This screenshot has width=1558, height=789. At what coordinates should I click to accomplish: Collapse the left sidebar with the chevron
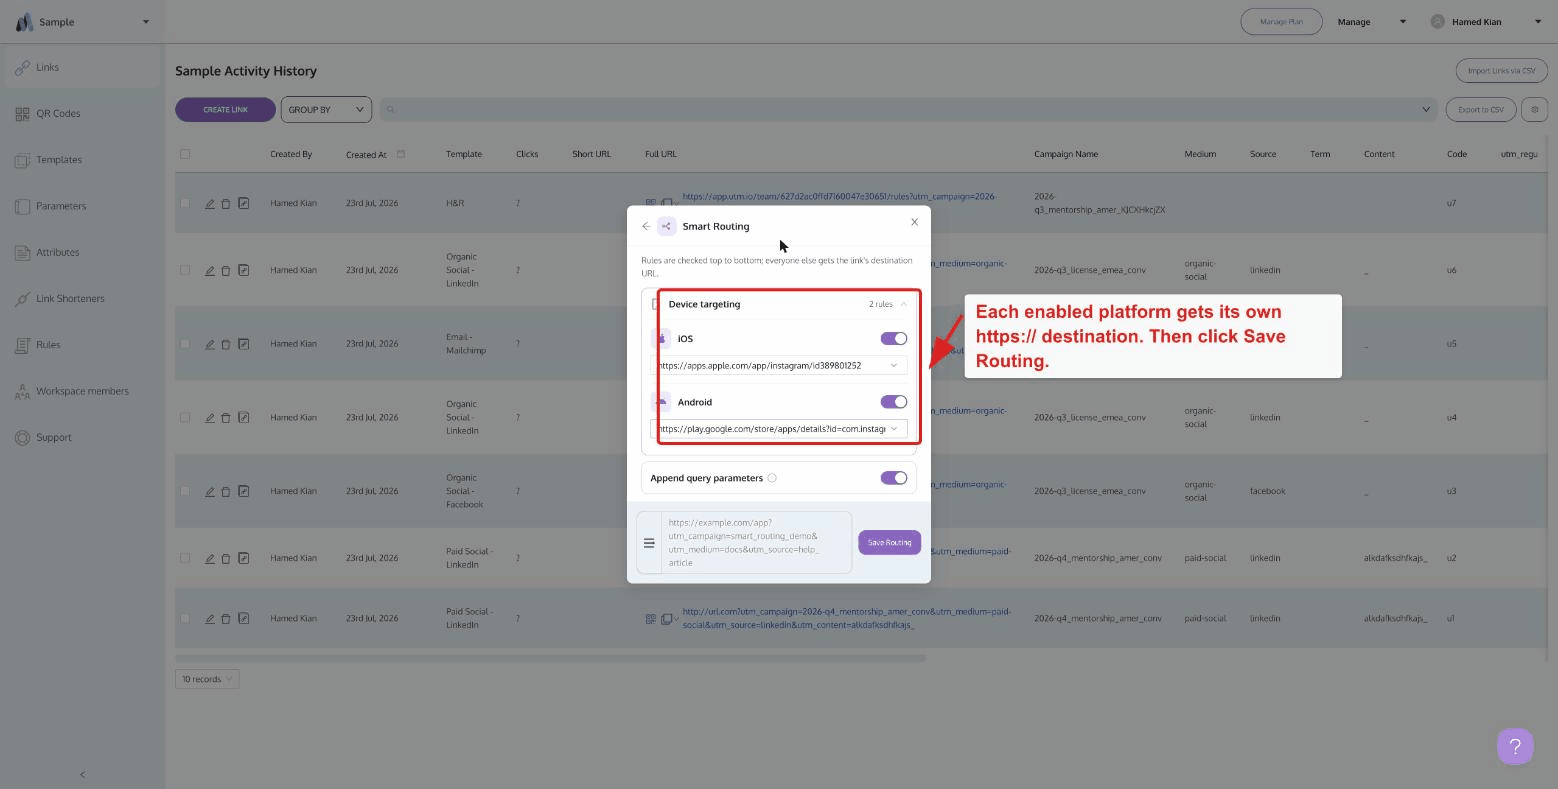82,774
